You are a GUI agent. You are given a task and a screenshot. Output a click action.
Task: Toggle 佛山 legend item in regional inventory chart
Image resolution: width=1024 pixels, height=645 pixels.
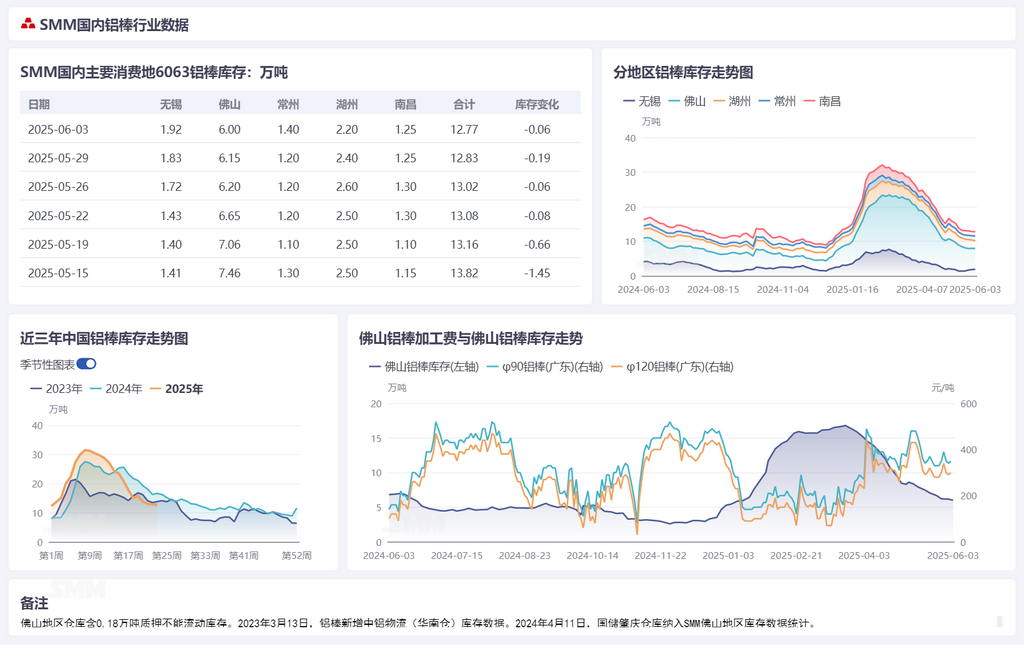point(686,101)
